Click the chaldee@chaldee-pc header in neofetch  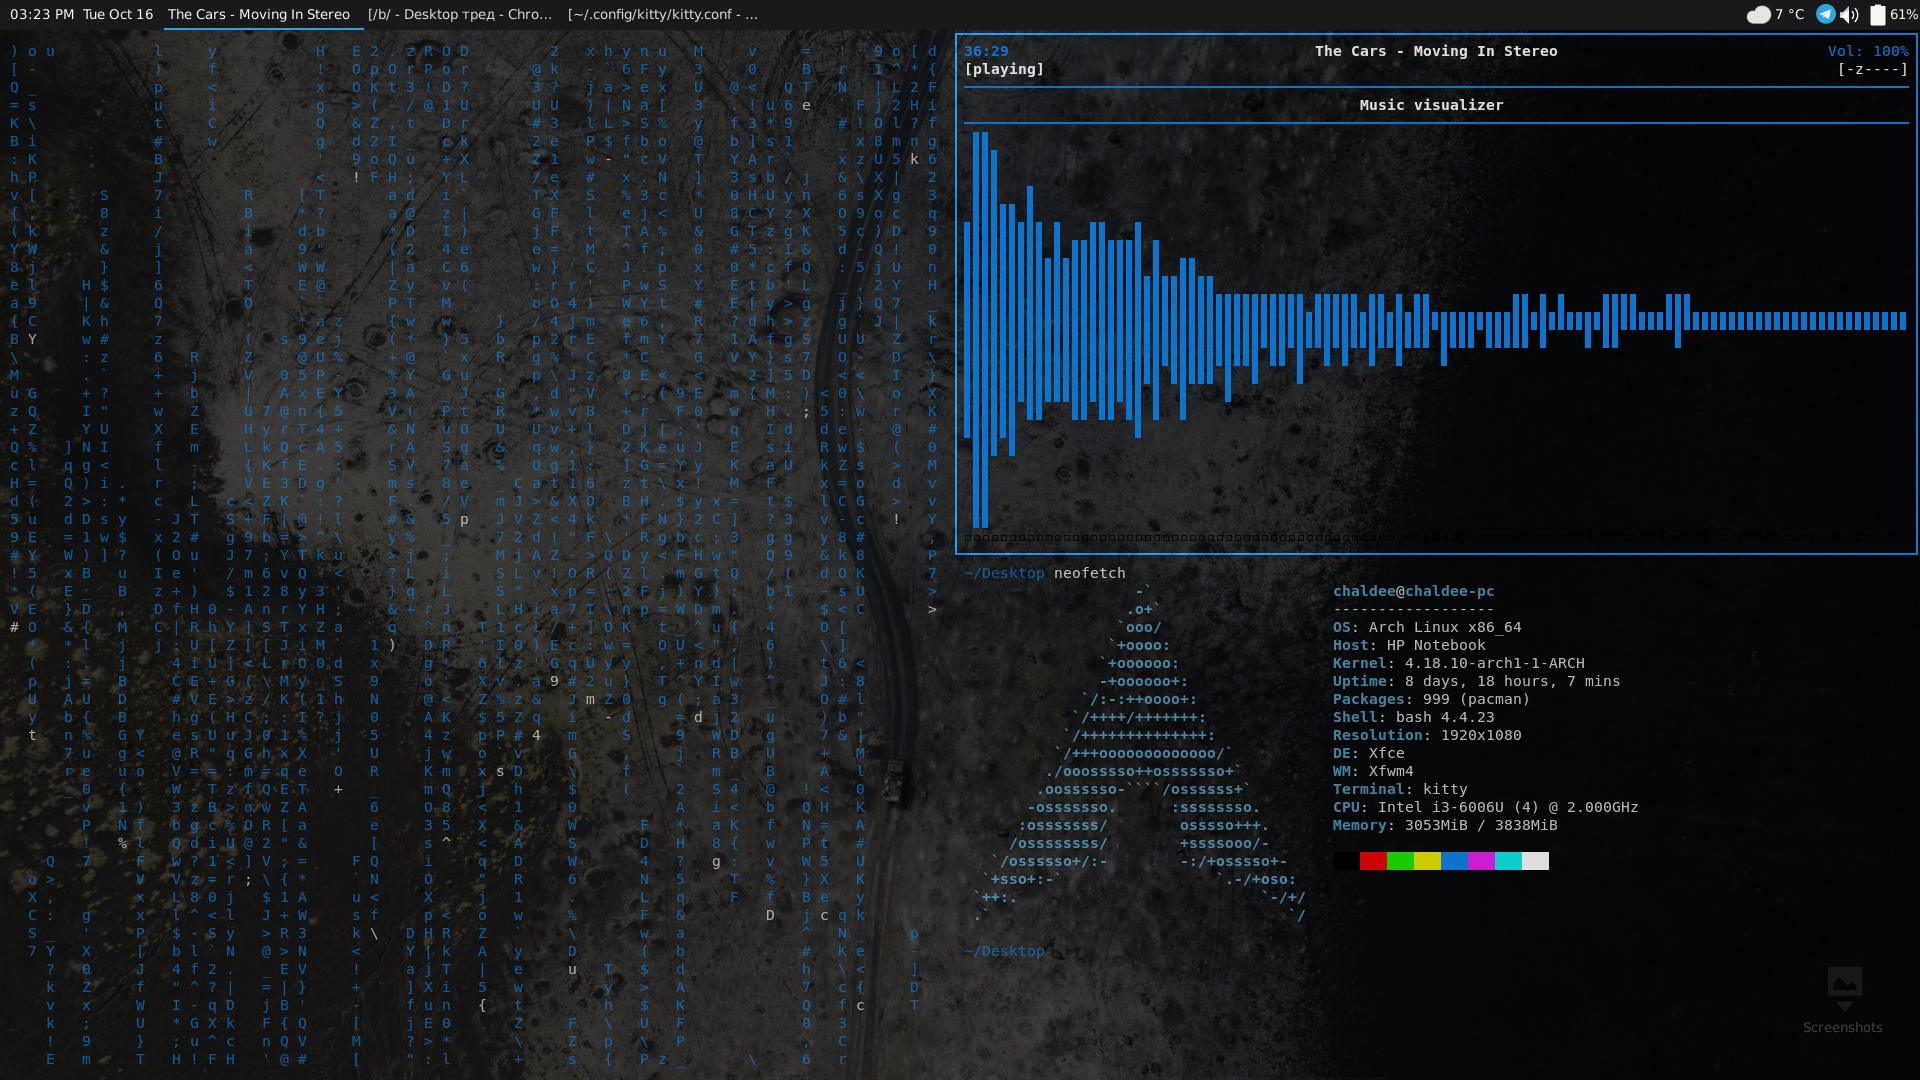[x=1414, y=591]
